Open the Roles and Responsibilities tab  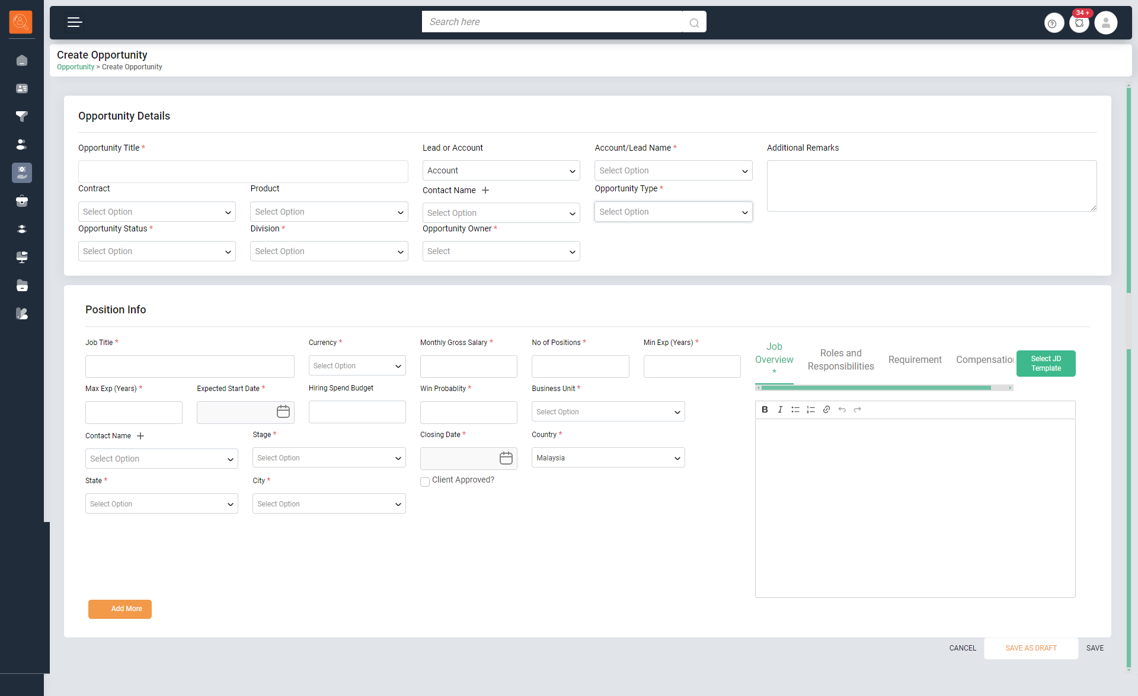[840, 360]
